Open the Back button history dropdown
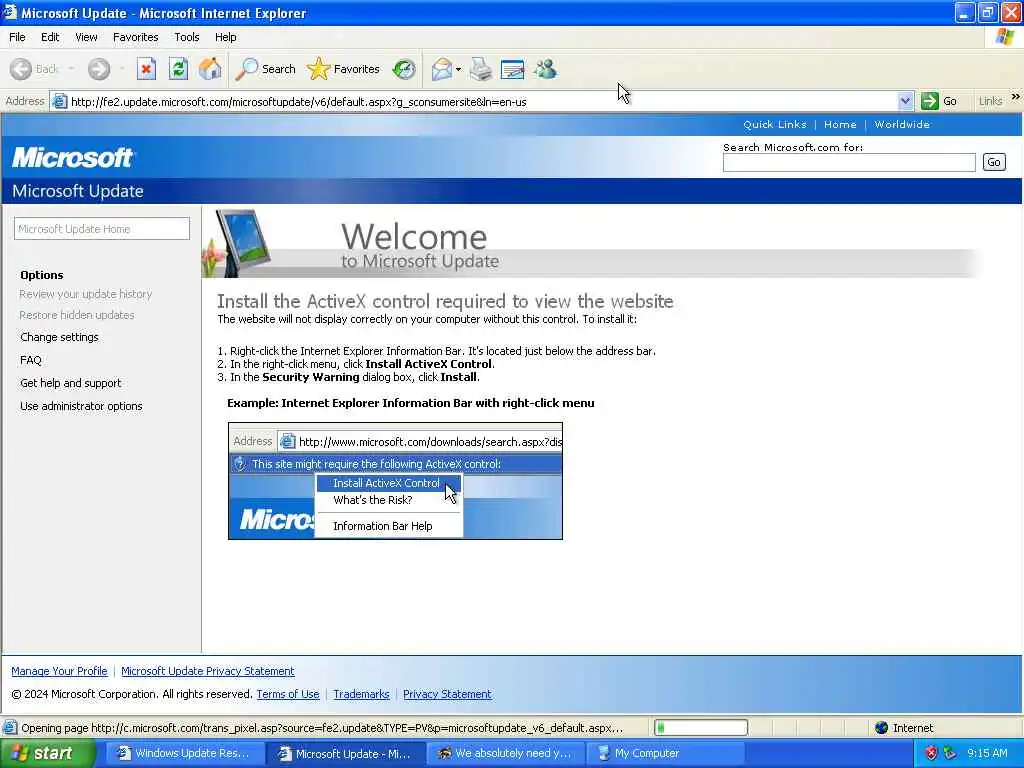The height and width of the screenshot is (768, 1024). pyautogui.click(x=71, y=69)
